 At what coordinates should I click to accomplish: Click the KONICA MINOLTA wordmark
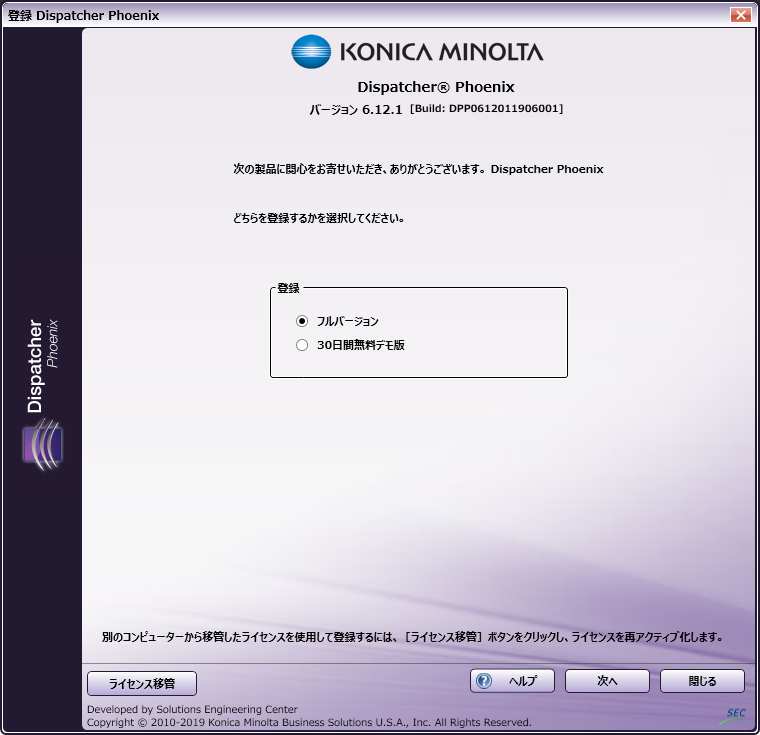442,52
